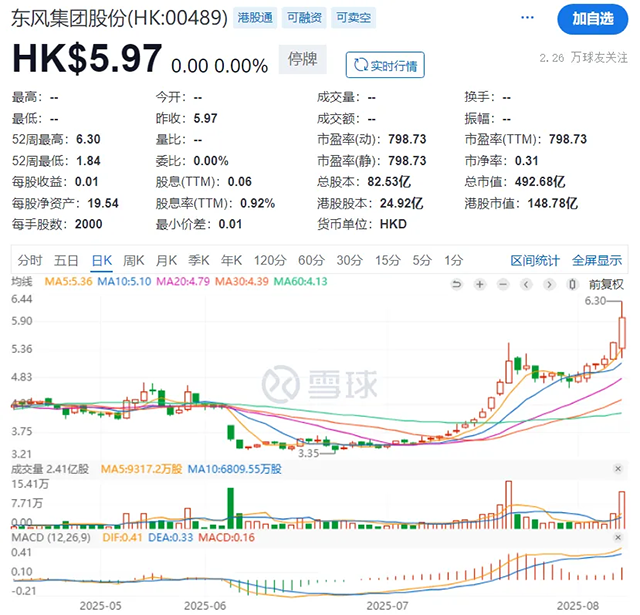Click the 总市值 value 492.68亿
This screenshot has height=615, width=640.
click(540, 182)
